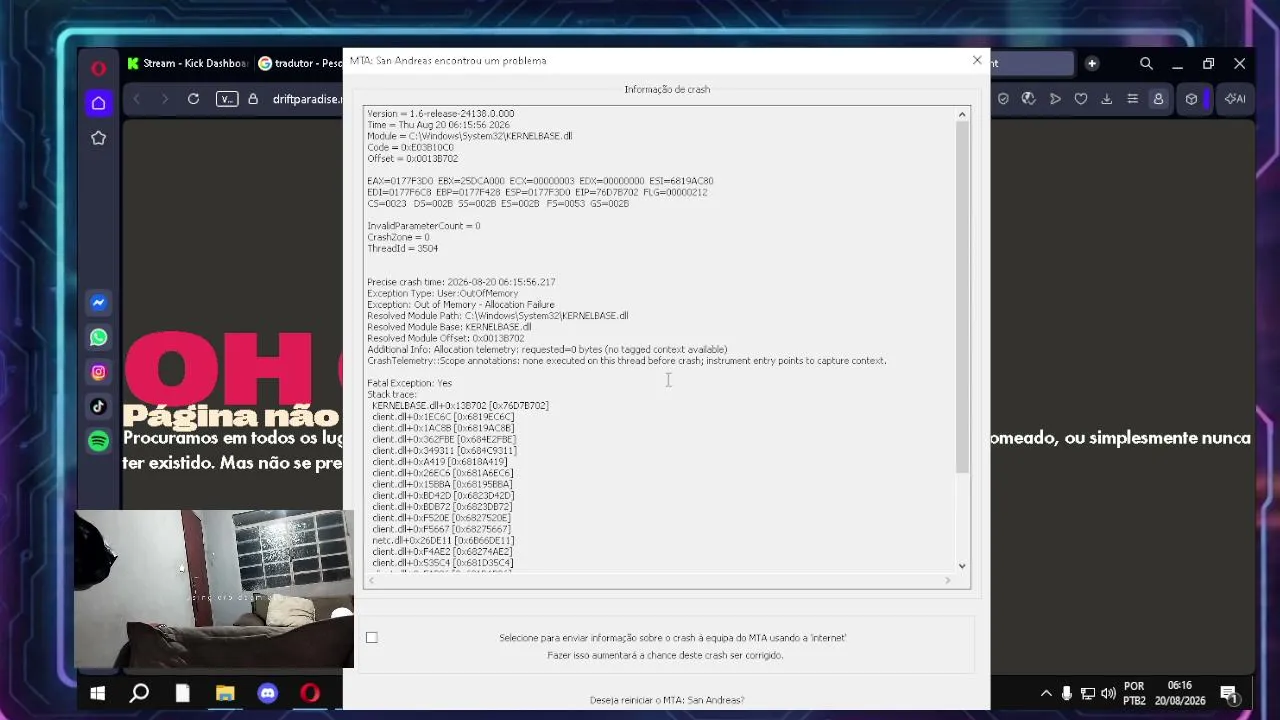This screenshot has height=720, width=1280.
Task: Open WhatsApp in the Opera sidebar
Action: click(x=98, y=338)
